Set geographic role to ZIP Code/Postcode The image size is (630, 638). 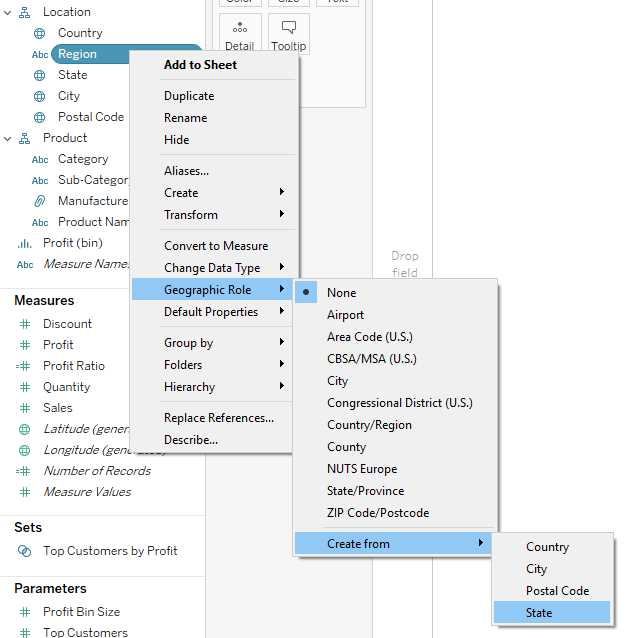395,512
